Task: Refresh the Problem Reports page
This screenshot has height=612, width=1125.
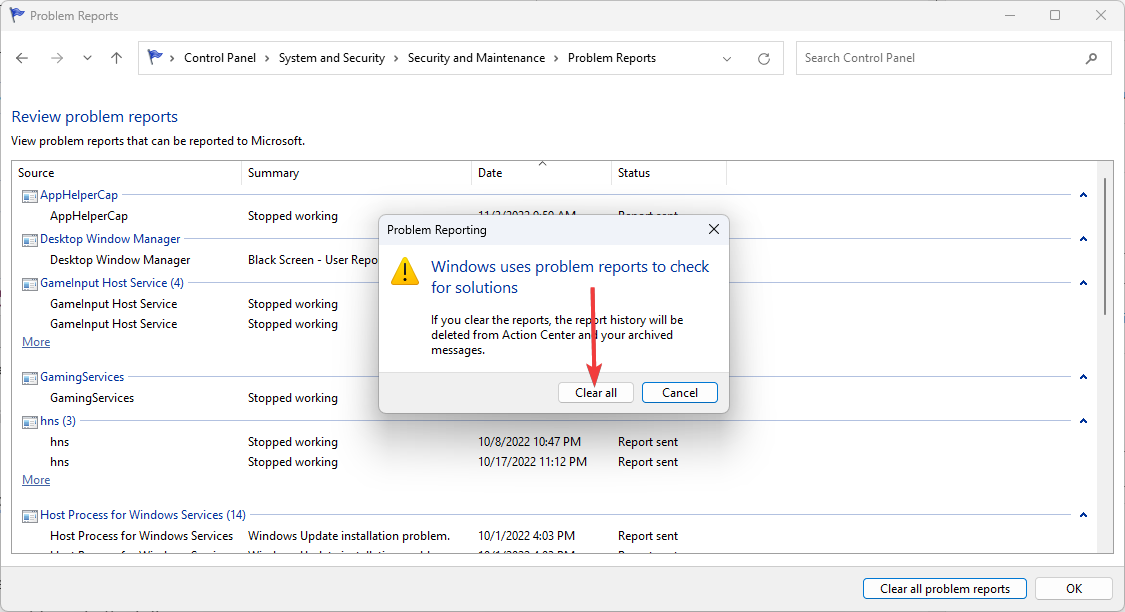Action: tap(764, 59)
